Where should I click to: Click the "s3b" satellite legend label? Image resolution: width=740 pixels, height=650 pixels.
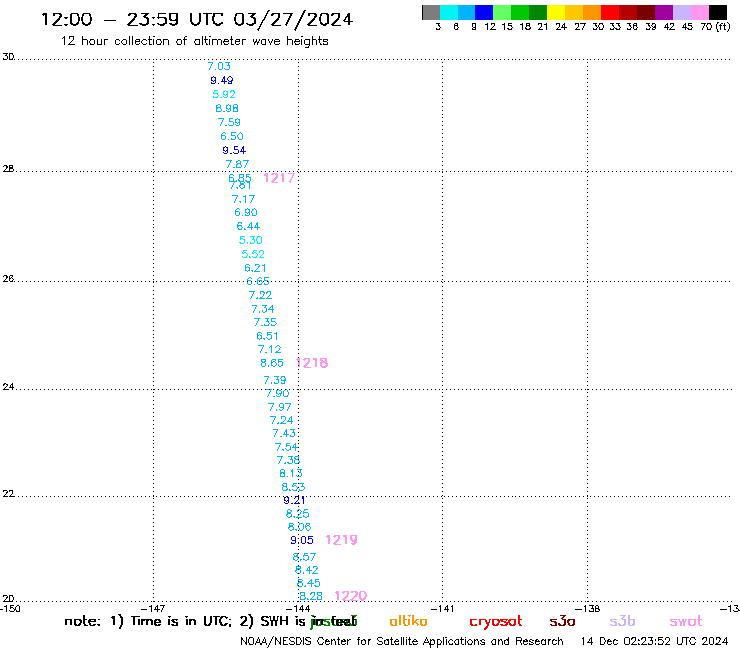pyautogui.click(x=622, y=621)
